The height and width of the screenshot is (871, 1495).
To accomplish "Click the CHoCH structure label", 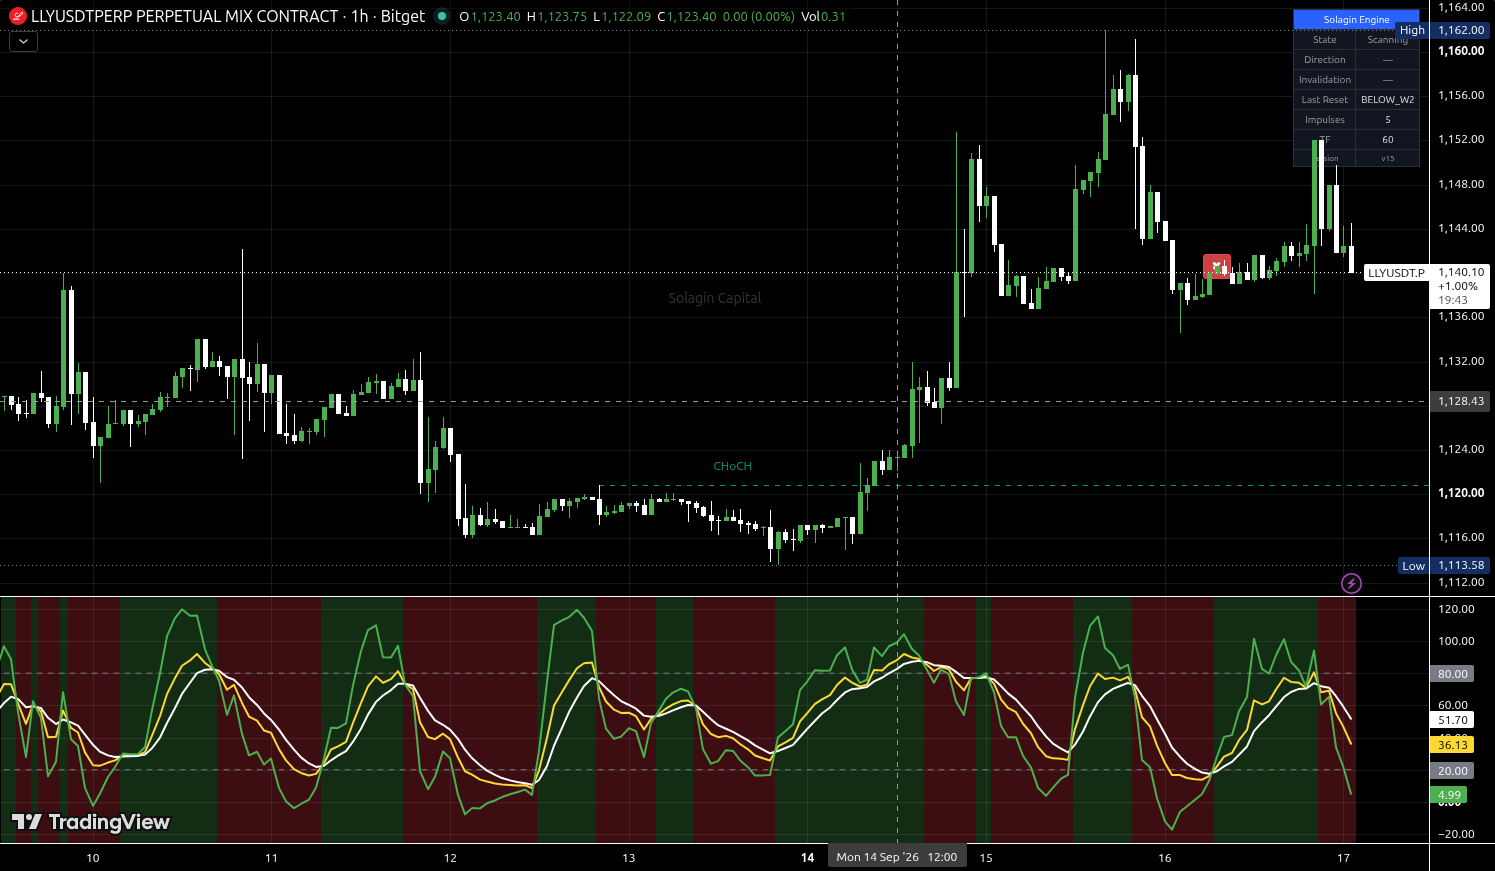I will tap(732, 466).
